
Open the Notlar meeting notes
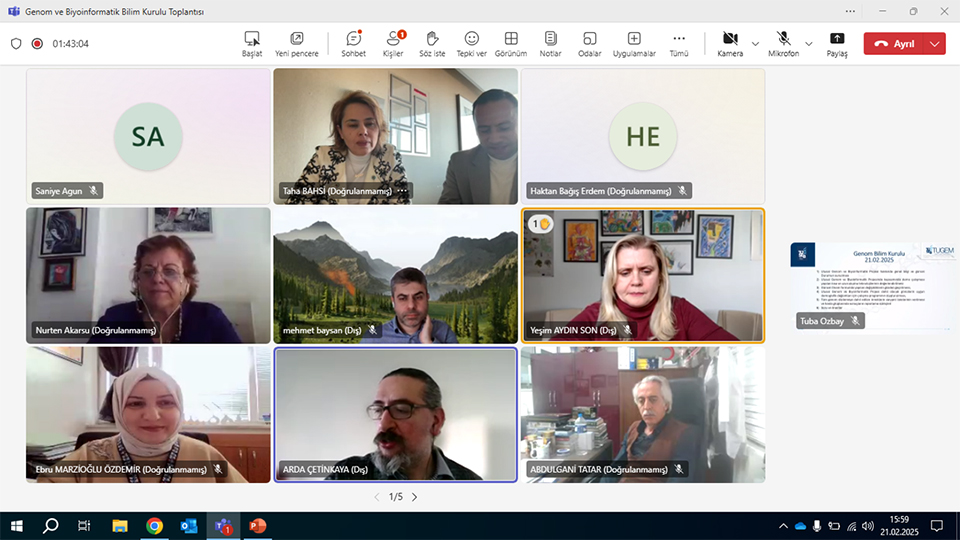[x=550, y=43]
